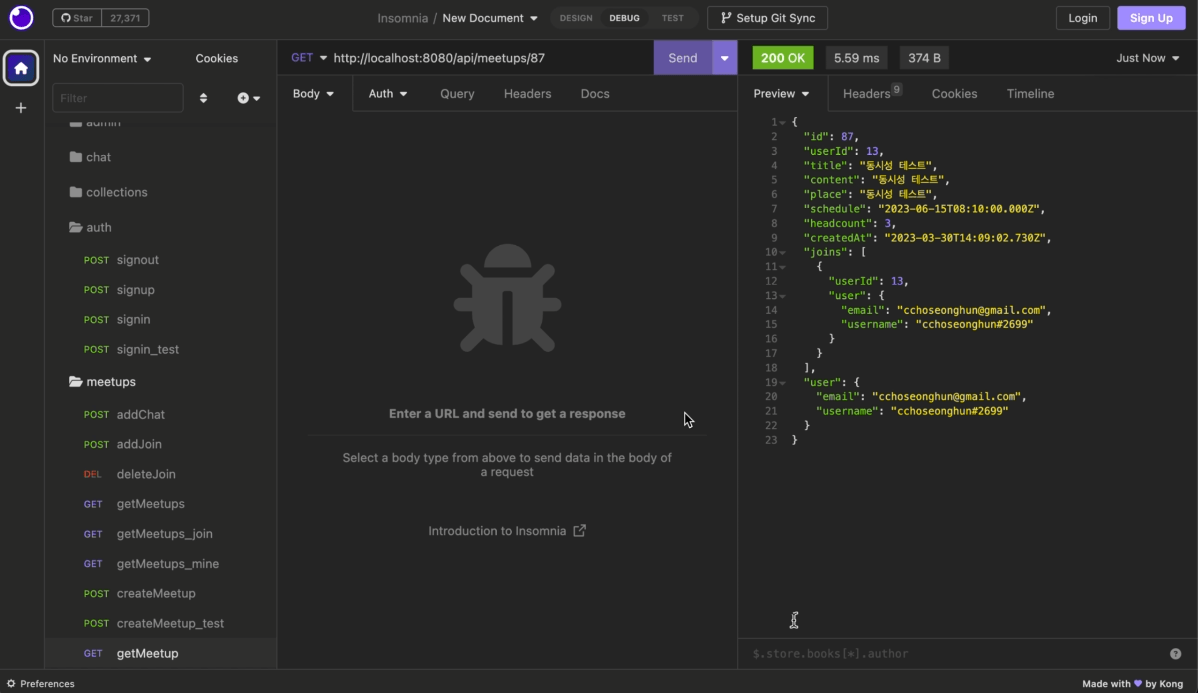Click the Insomnia logo icon
The image size is (1198, 693).
(x=21, y=18)
